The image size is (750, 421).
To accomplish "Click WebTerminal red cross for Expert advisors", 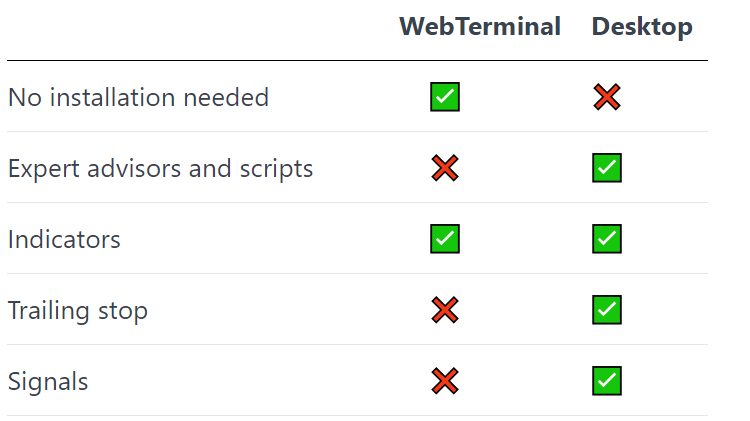I will pyautogui.click(x=445, y=168).
